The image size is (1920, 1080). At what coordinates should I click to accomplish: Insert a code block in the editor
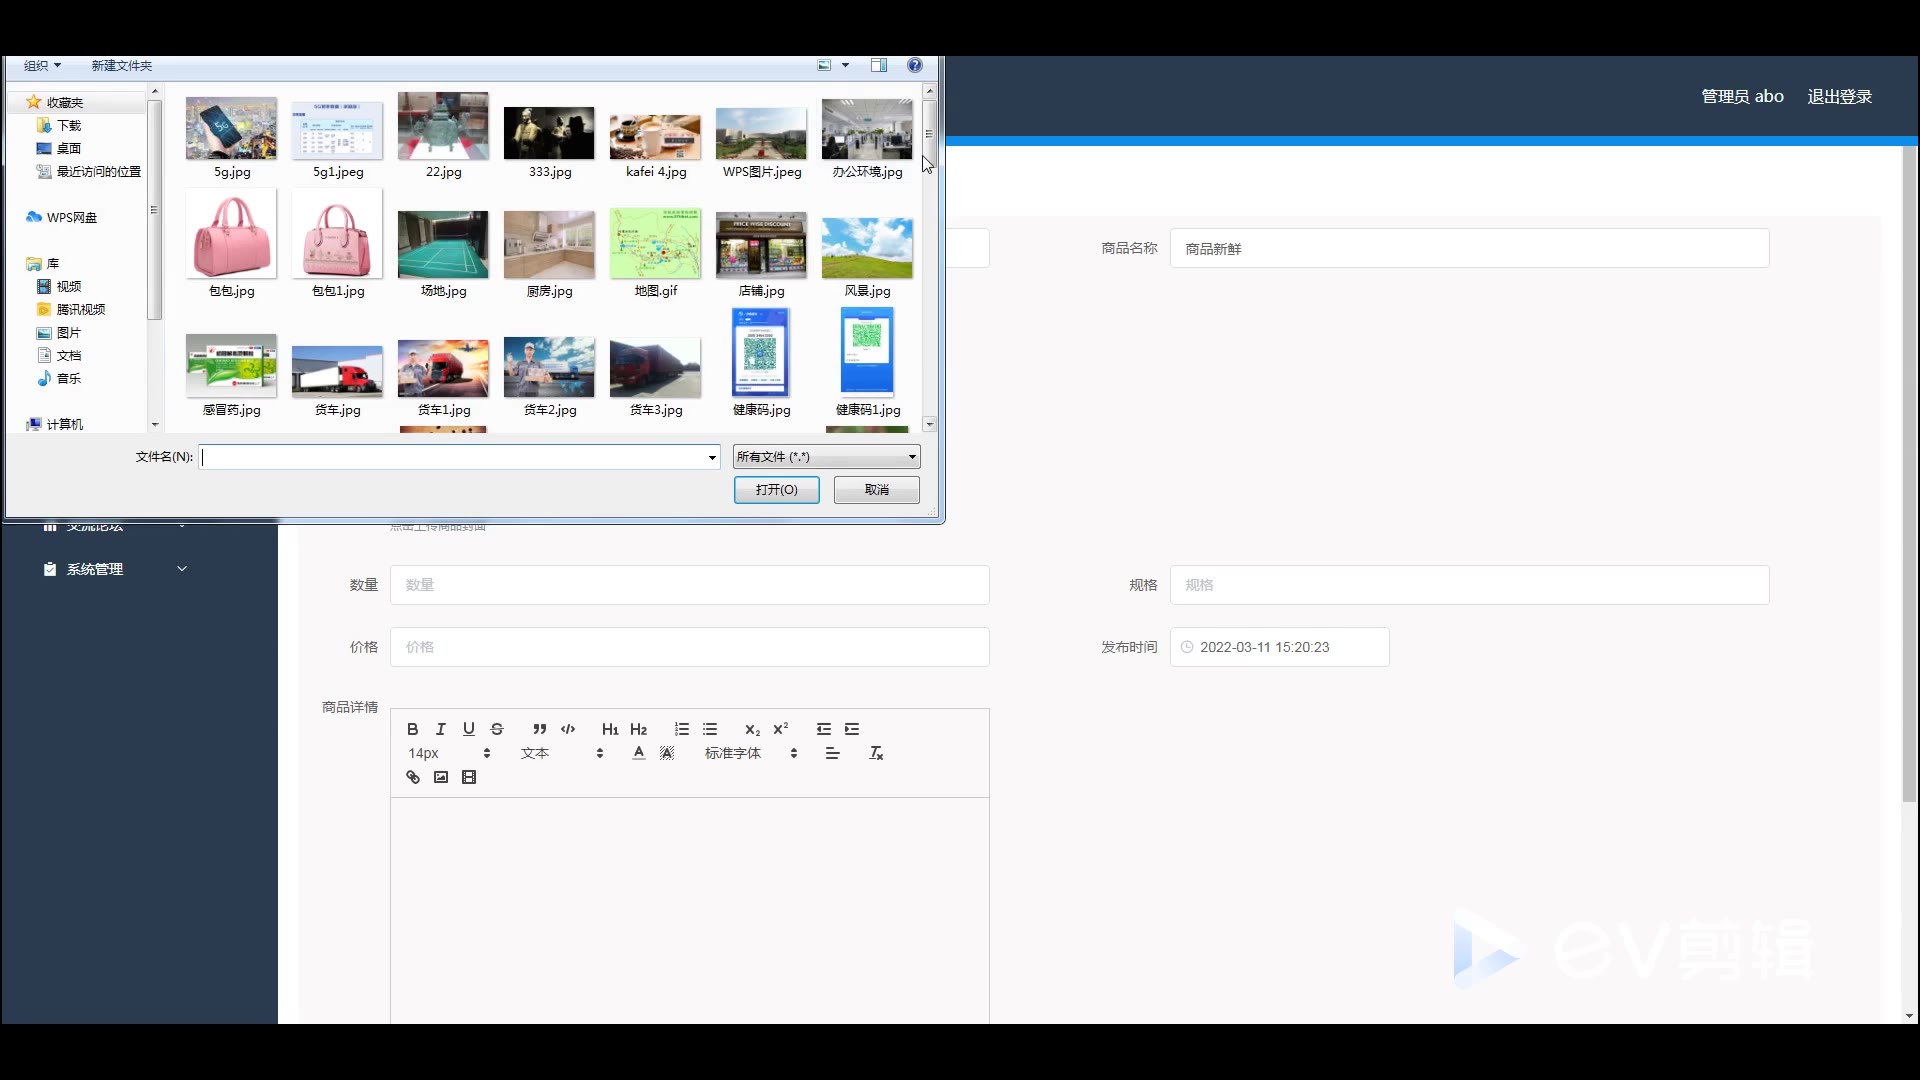[568, 729]
